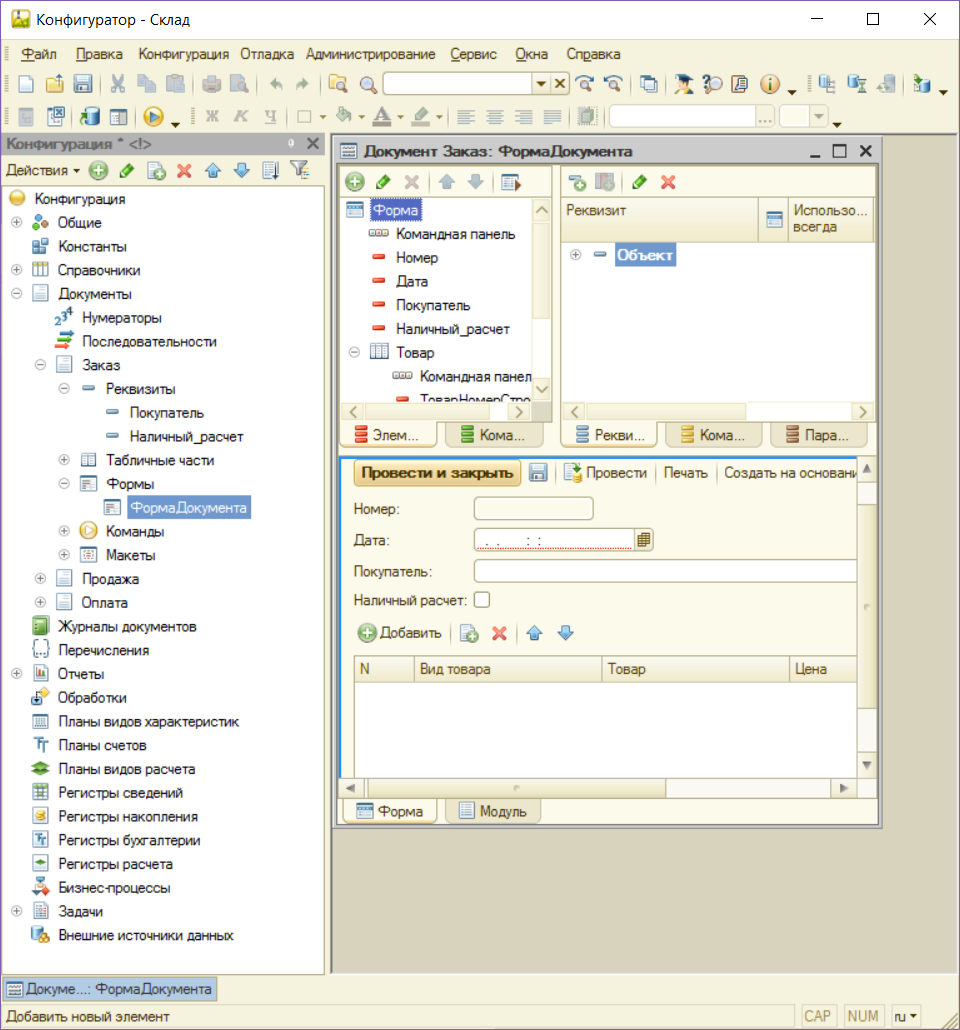Image resolution: width=960 pixels, height=1030 pixels.
Task: Click the Вид товара column header
Action: click(507, 669)
